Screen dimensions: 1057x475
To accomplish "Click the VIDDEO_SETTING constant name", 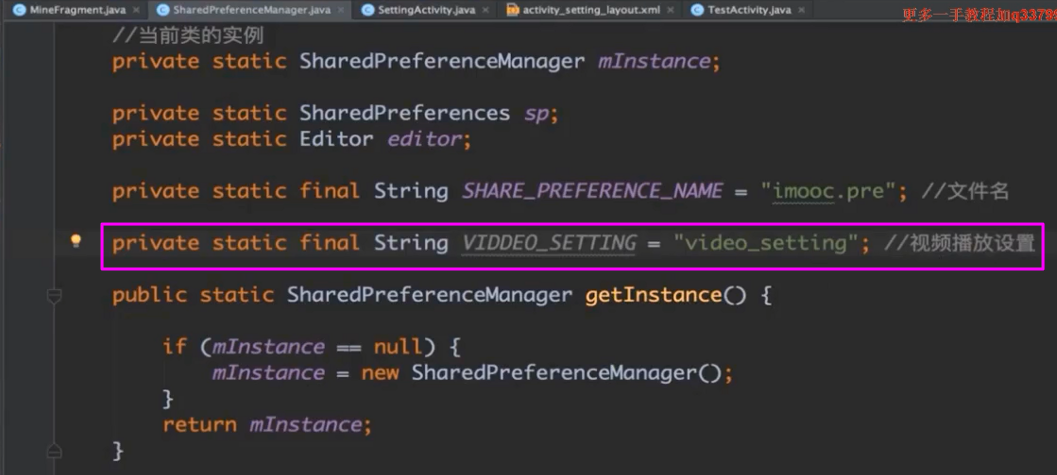I will (x=549, y=243).
